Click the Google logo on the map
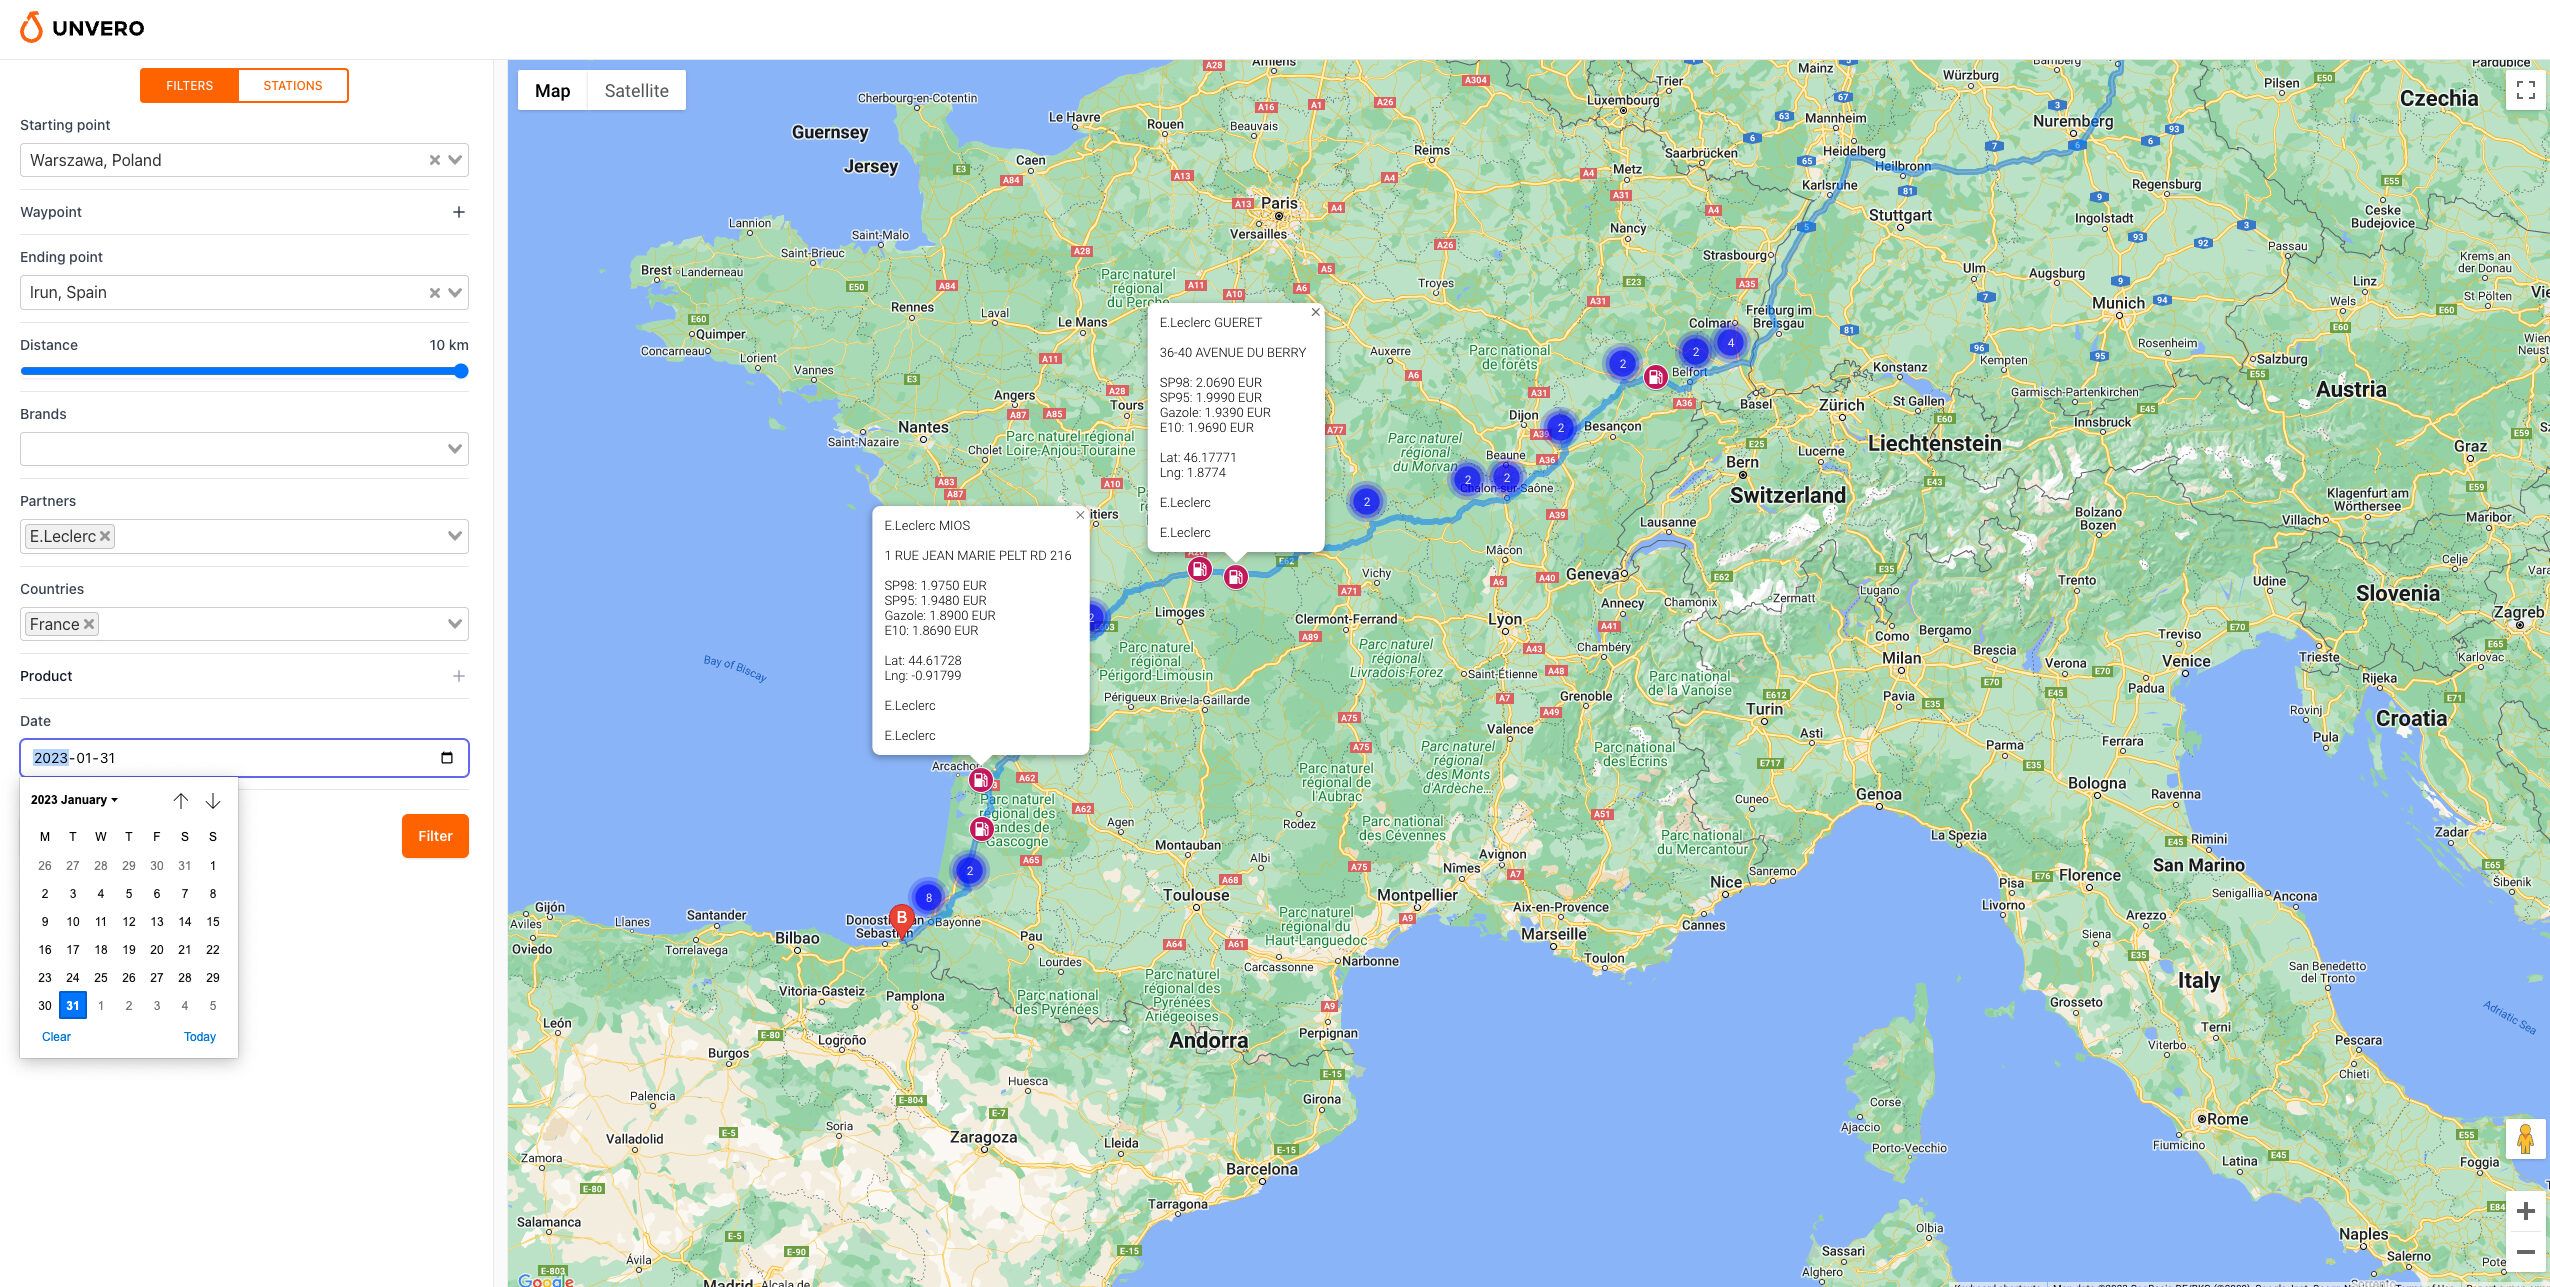The height and width of the screenshot is (1287, 2550). tap(546, 1279)
